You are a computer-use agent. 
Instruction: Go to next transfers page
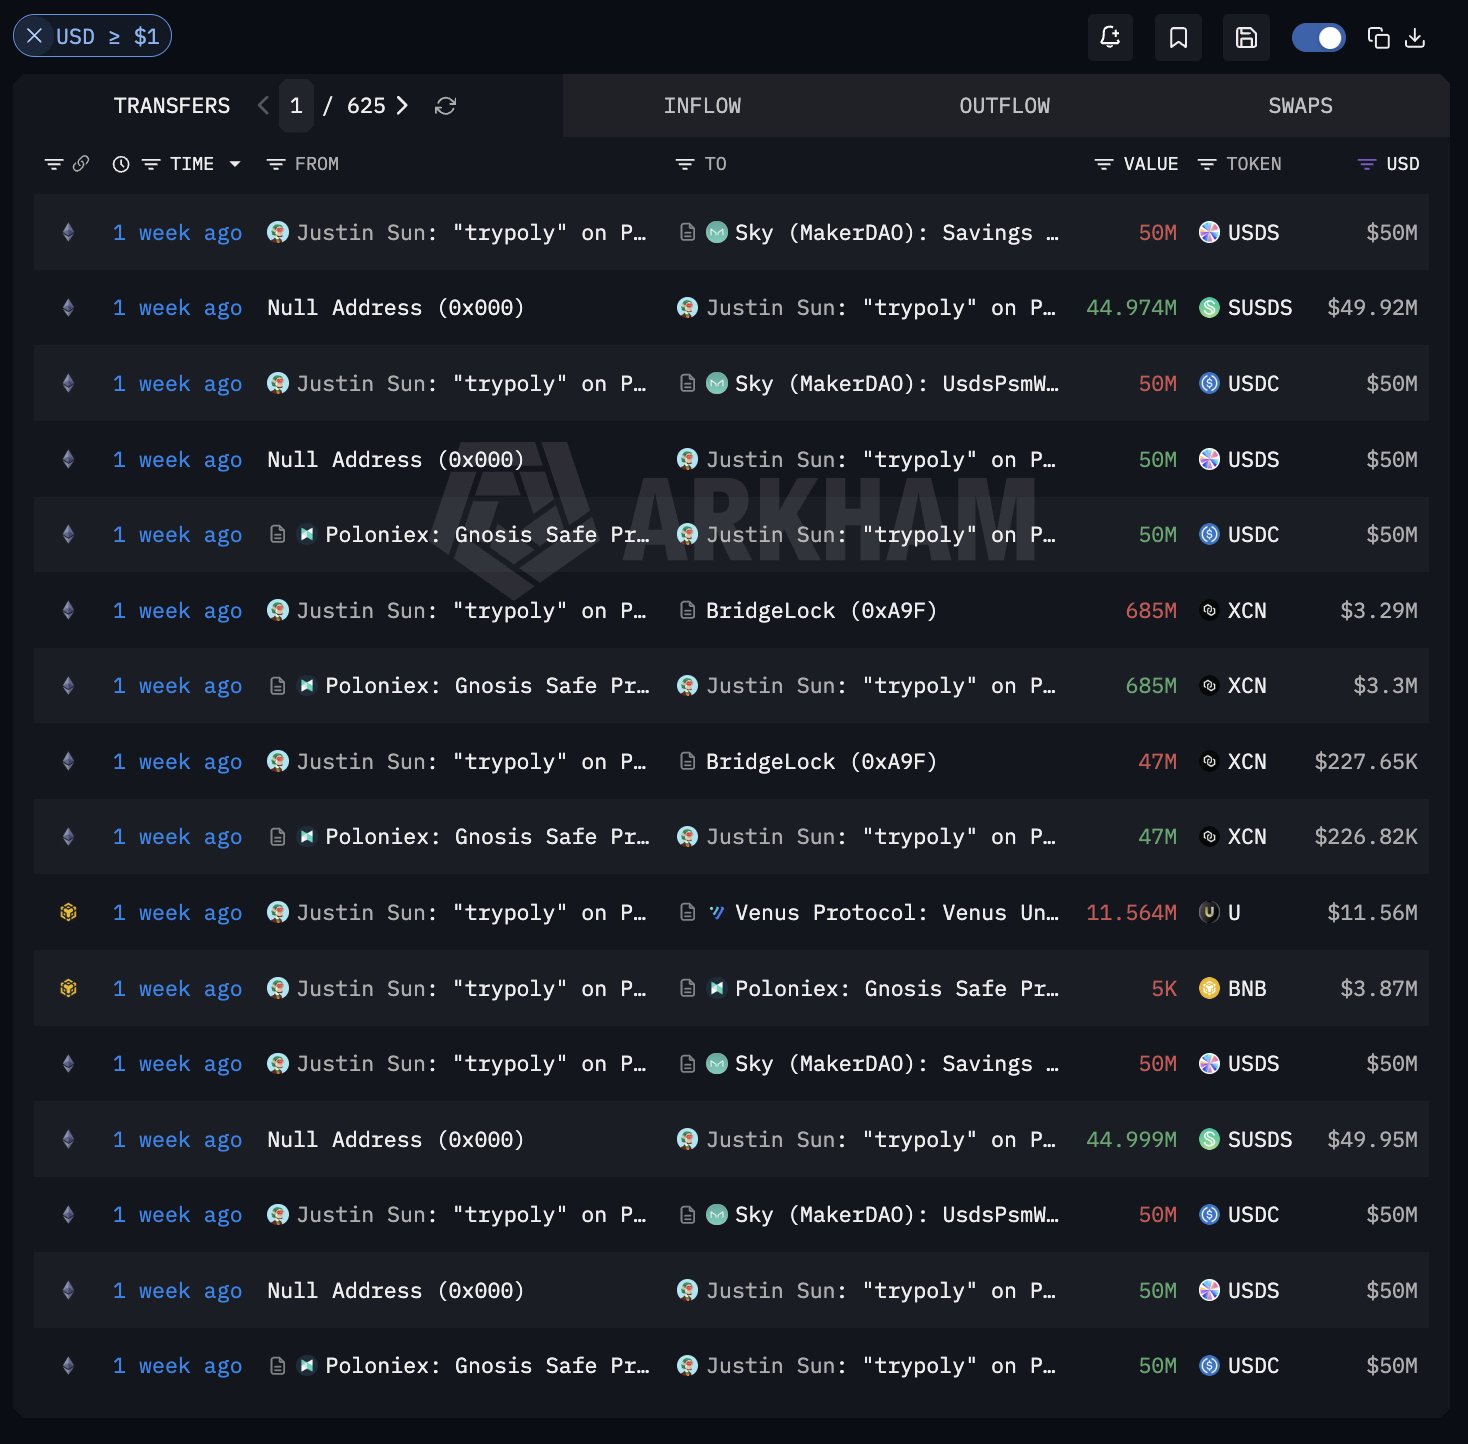[x=402, y=105]
